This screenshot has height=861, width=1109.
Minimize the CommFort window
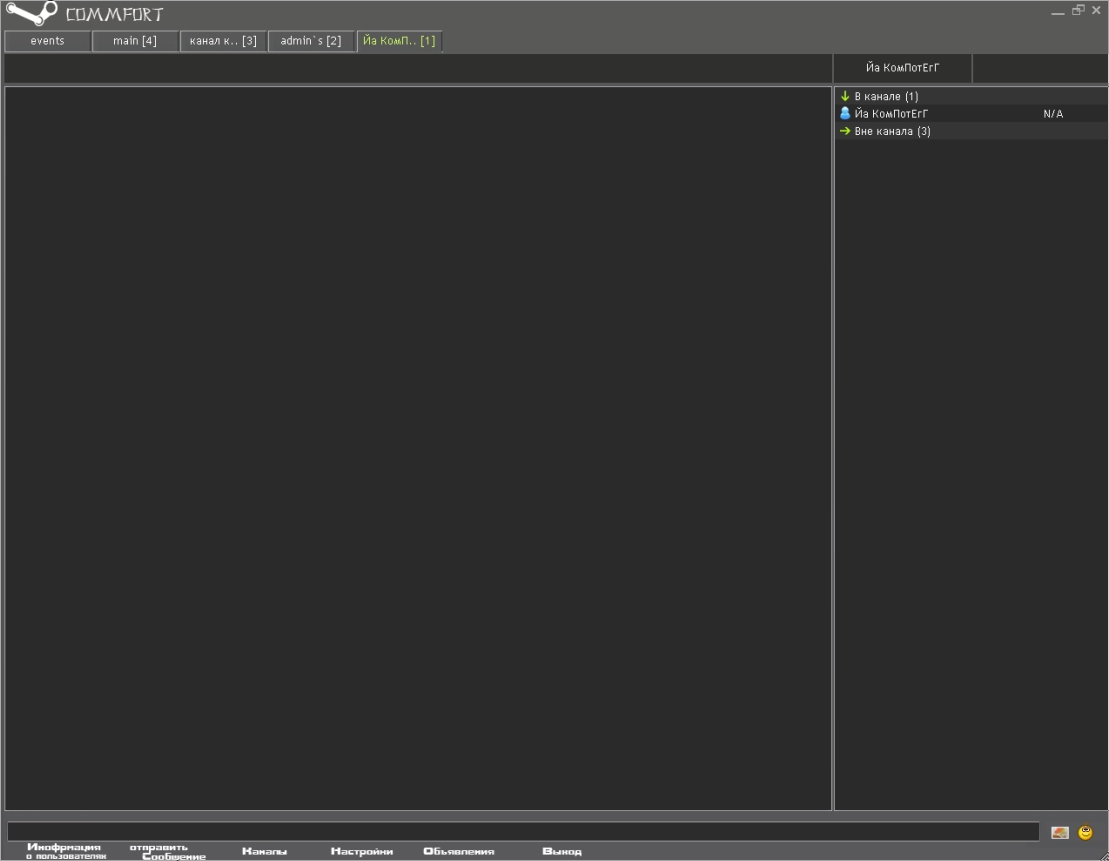point(1058,11)
